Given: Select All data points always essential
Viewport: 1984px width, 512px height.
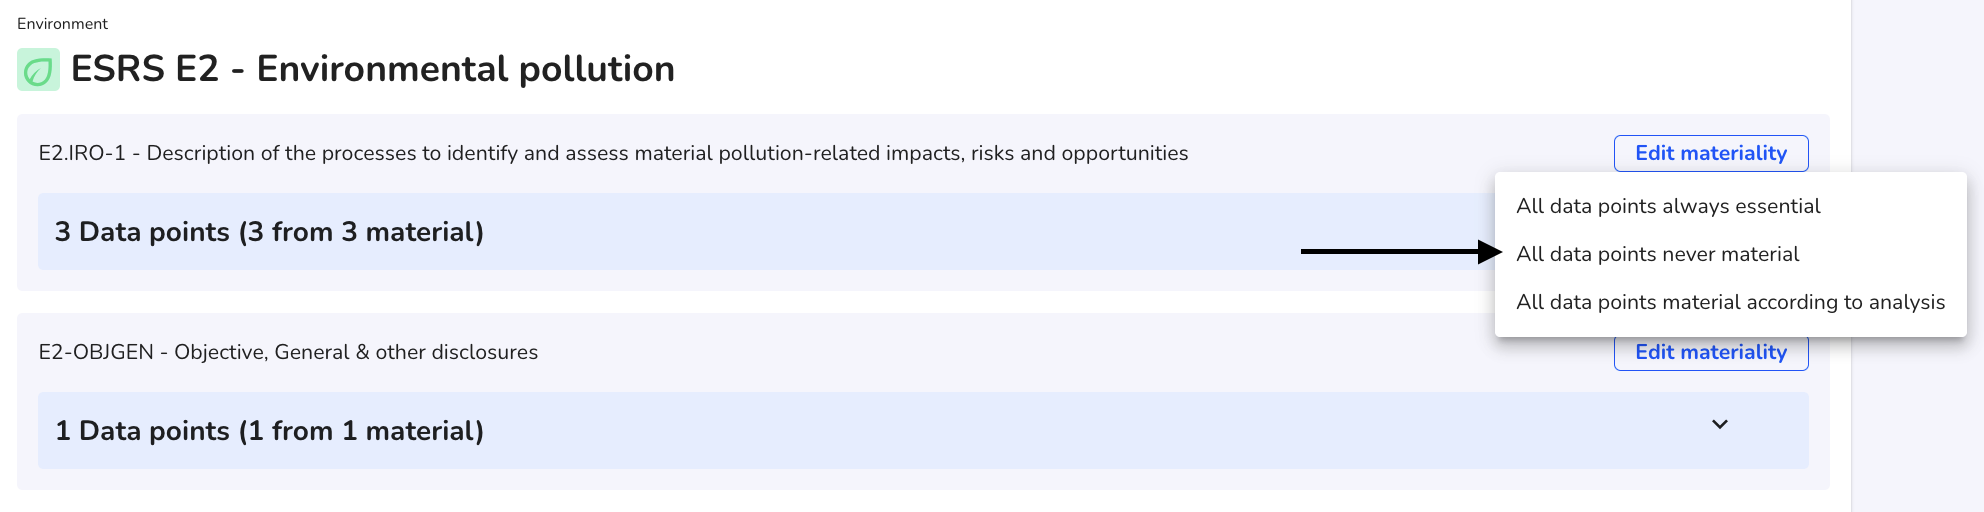Looking at the screenshot, I should tap(1668, 206).
